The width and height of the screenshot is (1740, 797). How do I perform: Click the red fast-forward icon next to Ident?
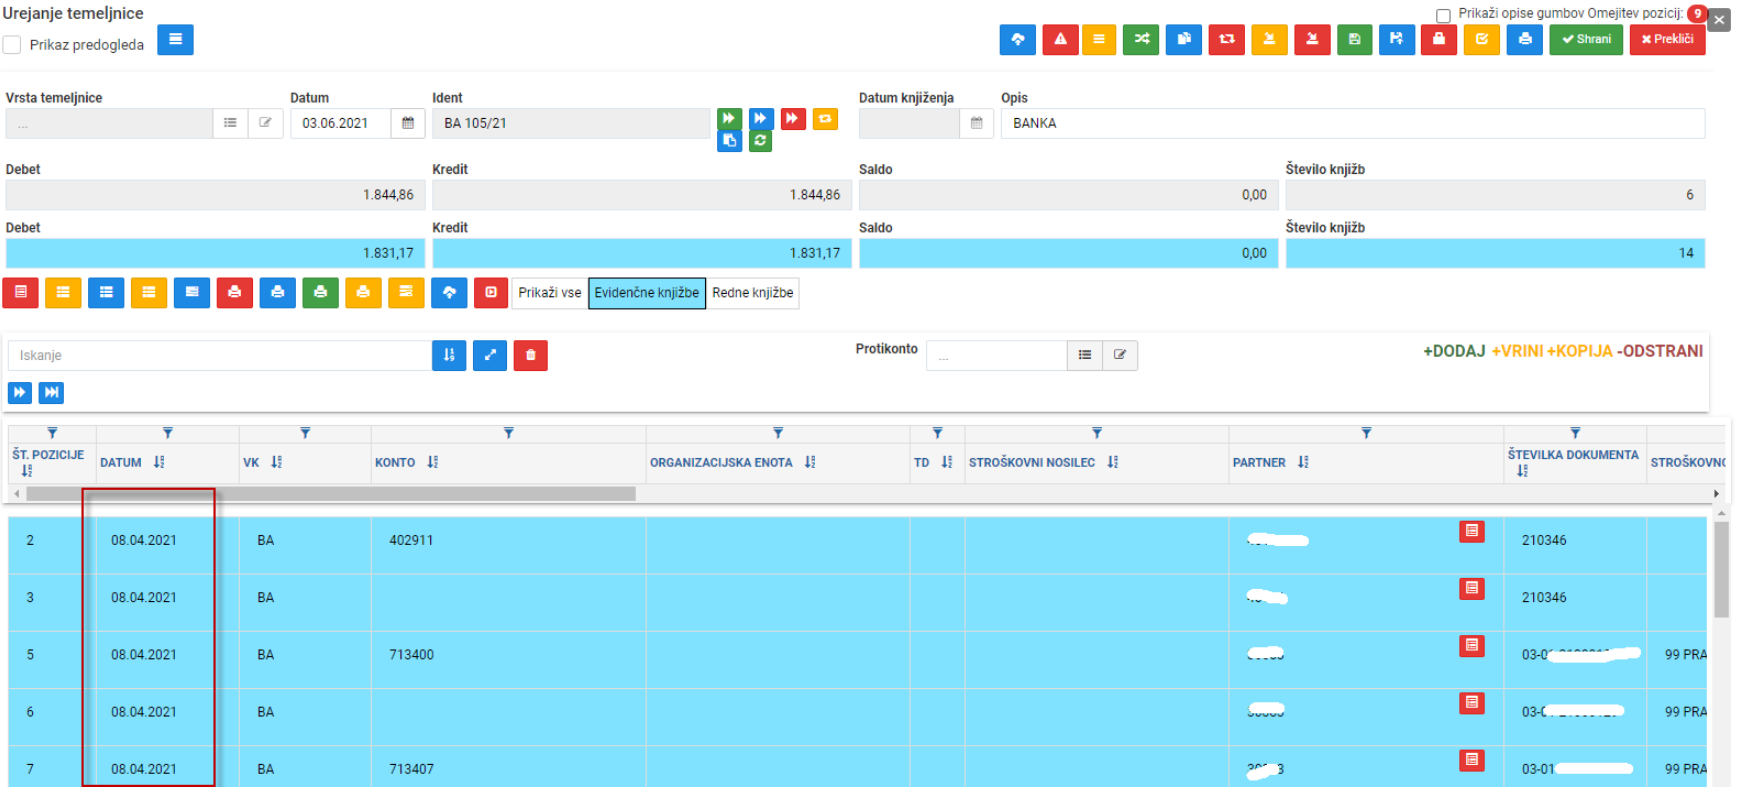pos(793,118)
